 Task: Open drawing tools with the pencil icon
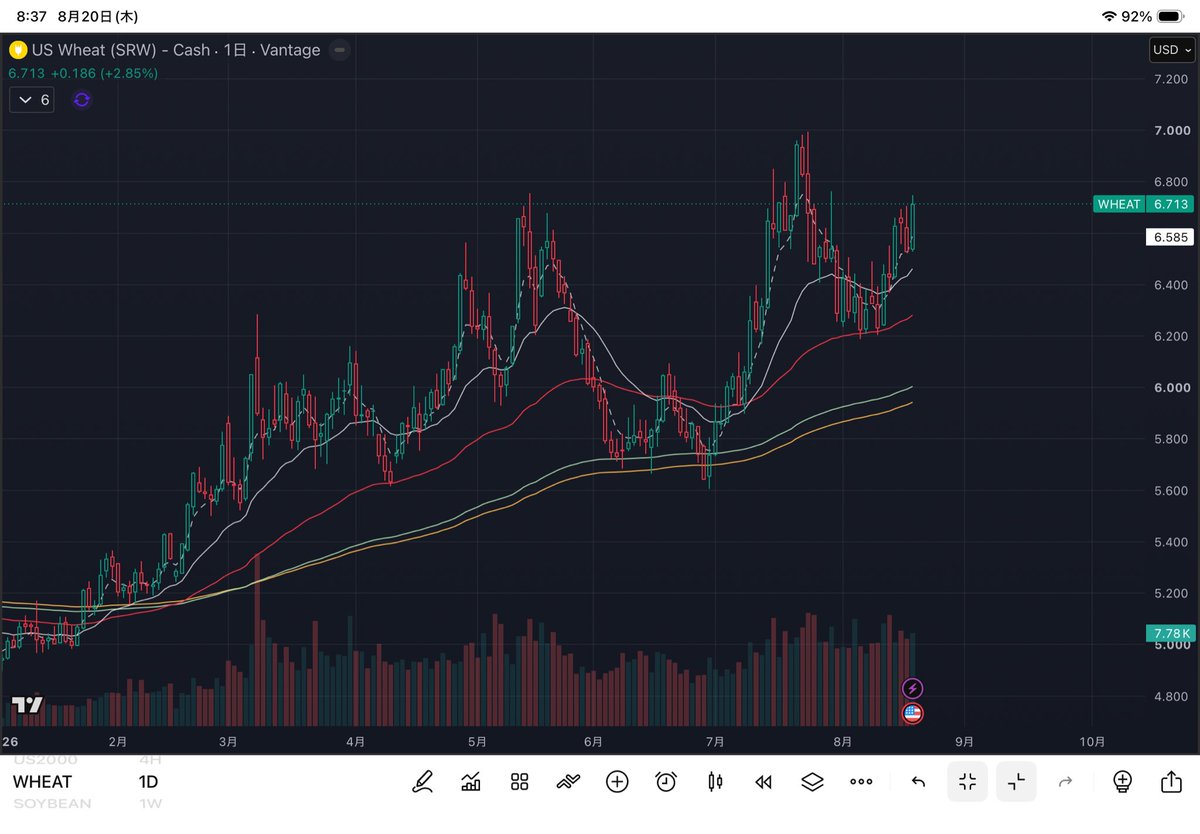(422, 782)
